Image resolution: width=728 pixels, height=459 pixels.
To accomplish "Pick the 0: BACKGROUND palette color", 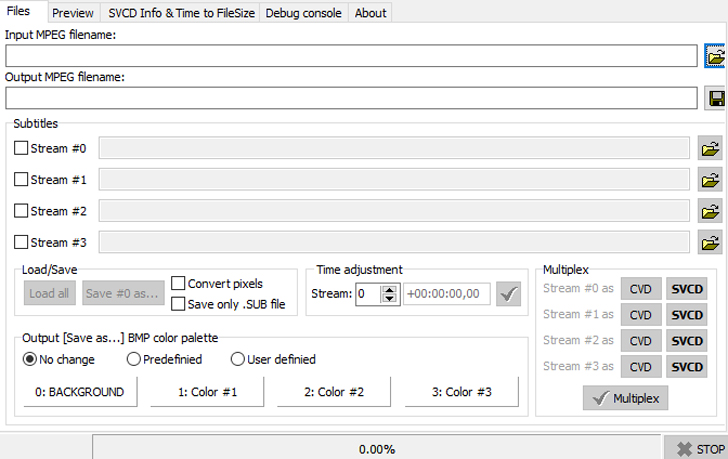I will point(80,392).
